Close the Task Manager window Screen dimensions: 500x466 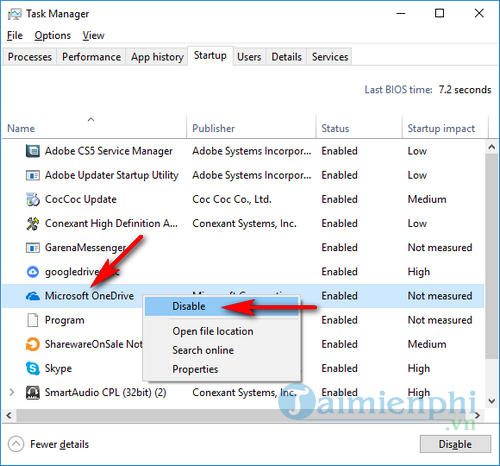pyautogui.click(x=479, y=13)
